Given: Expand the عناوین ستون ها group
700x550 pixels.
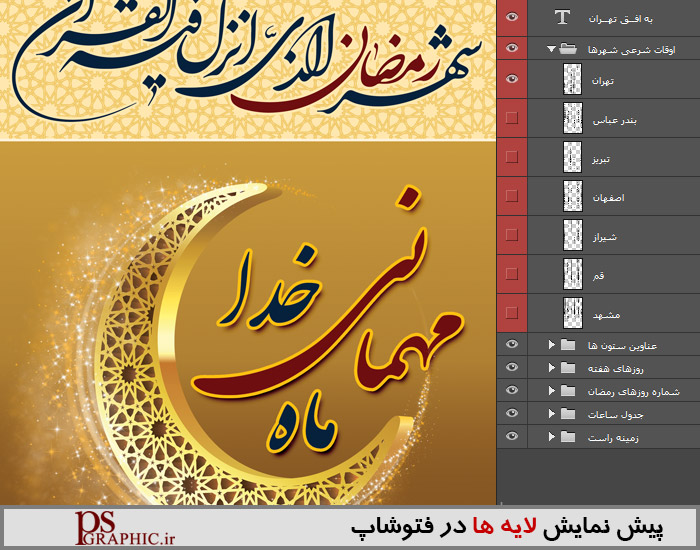Looking at the screenshot, I should 551,345.
